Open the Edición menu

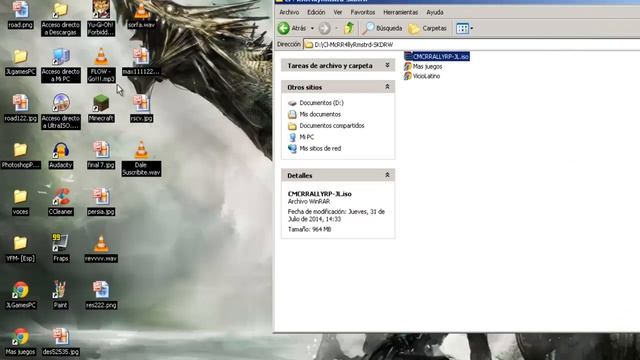pyautogui.click(x=316, y=12)
